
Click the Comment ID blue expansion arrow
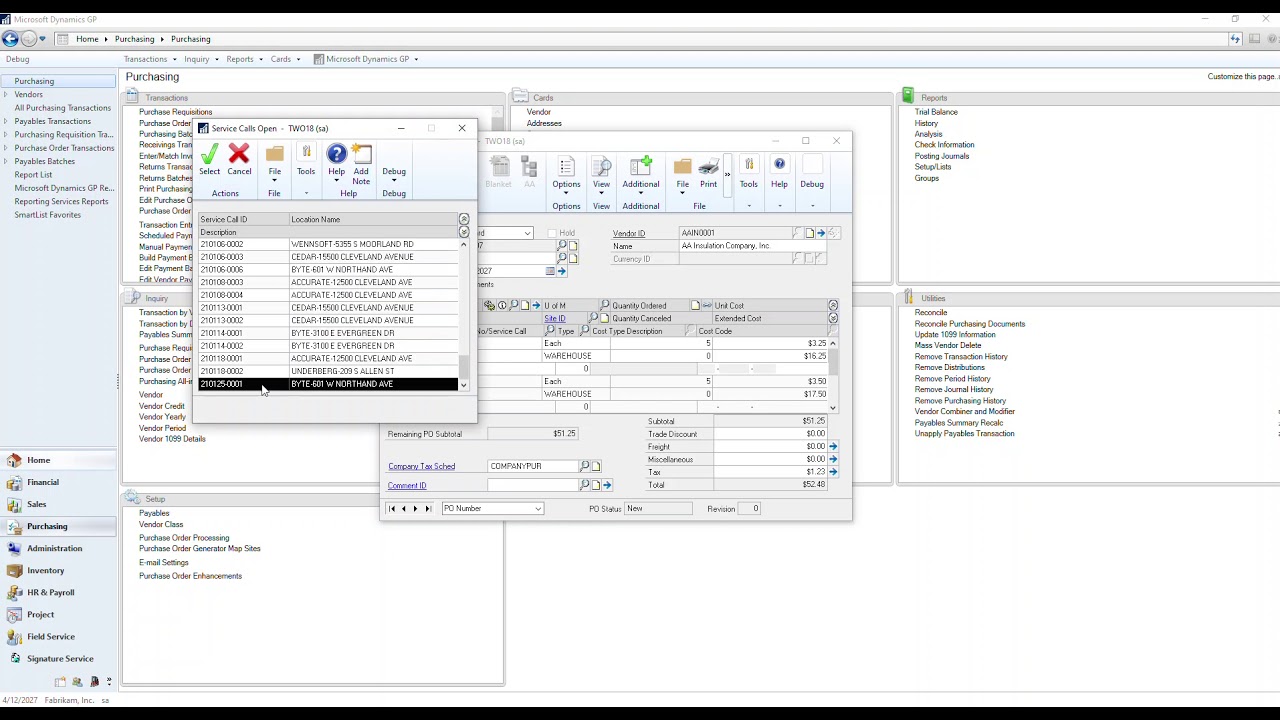[607, 485]
